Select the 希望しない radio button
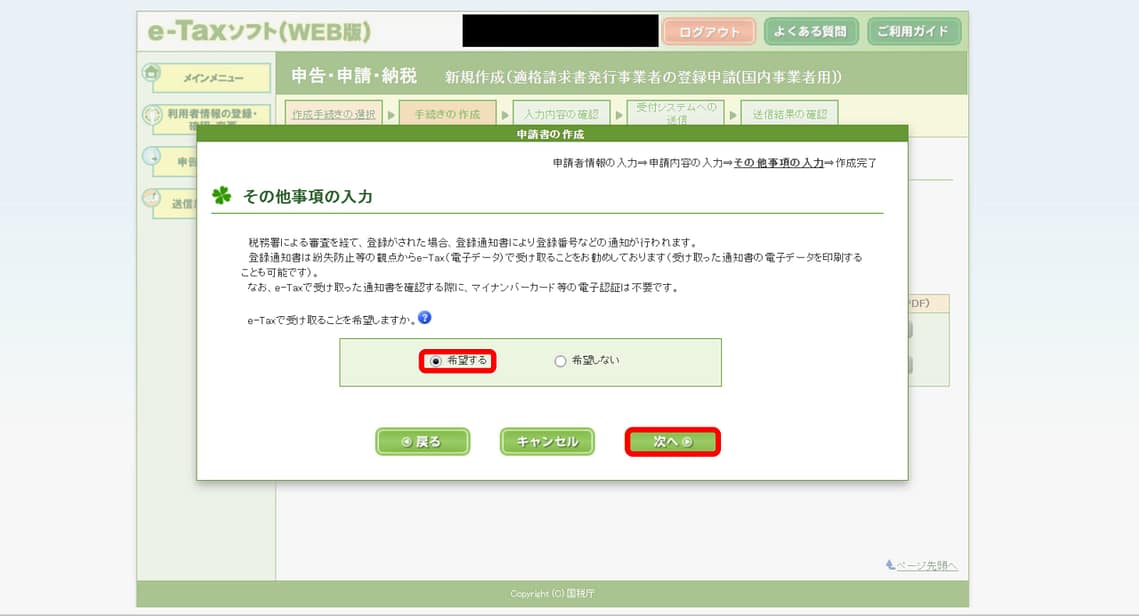 click(x=560, y=361)
